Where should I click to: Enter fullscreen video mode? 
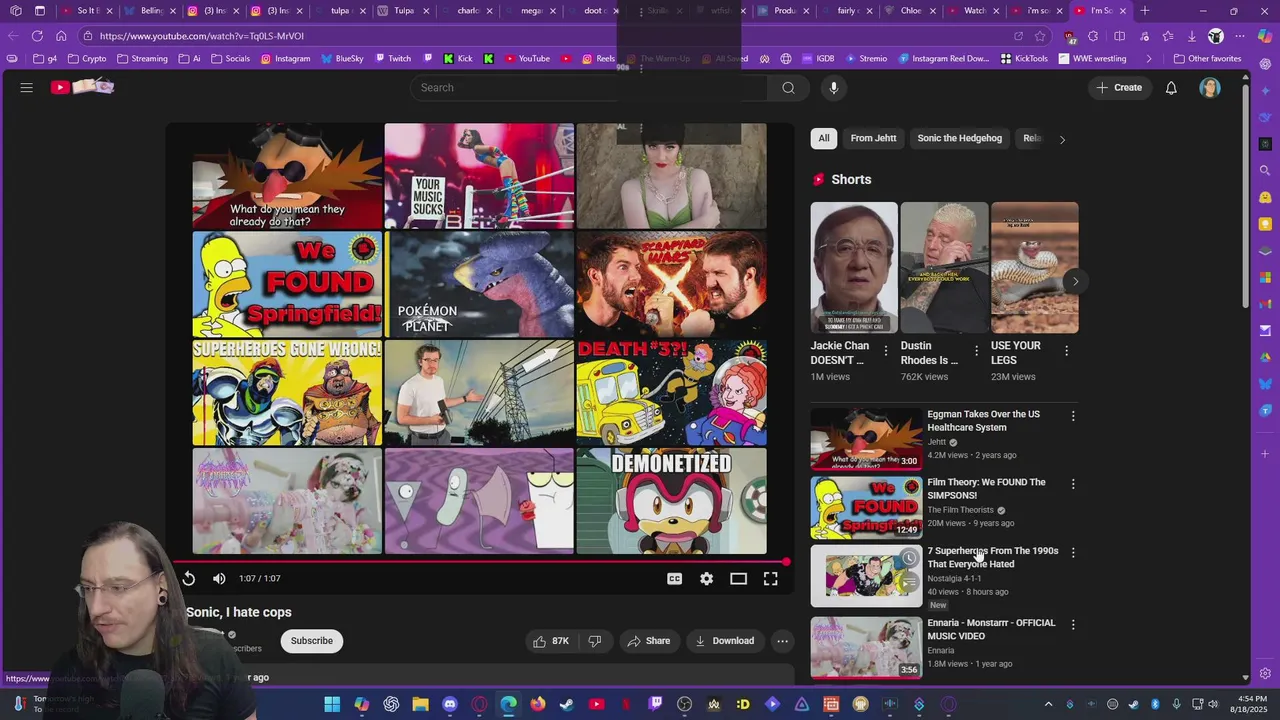pos(770,578)
